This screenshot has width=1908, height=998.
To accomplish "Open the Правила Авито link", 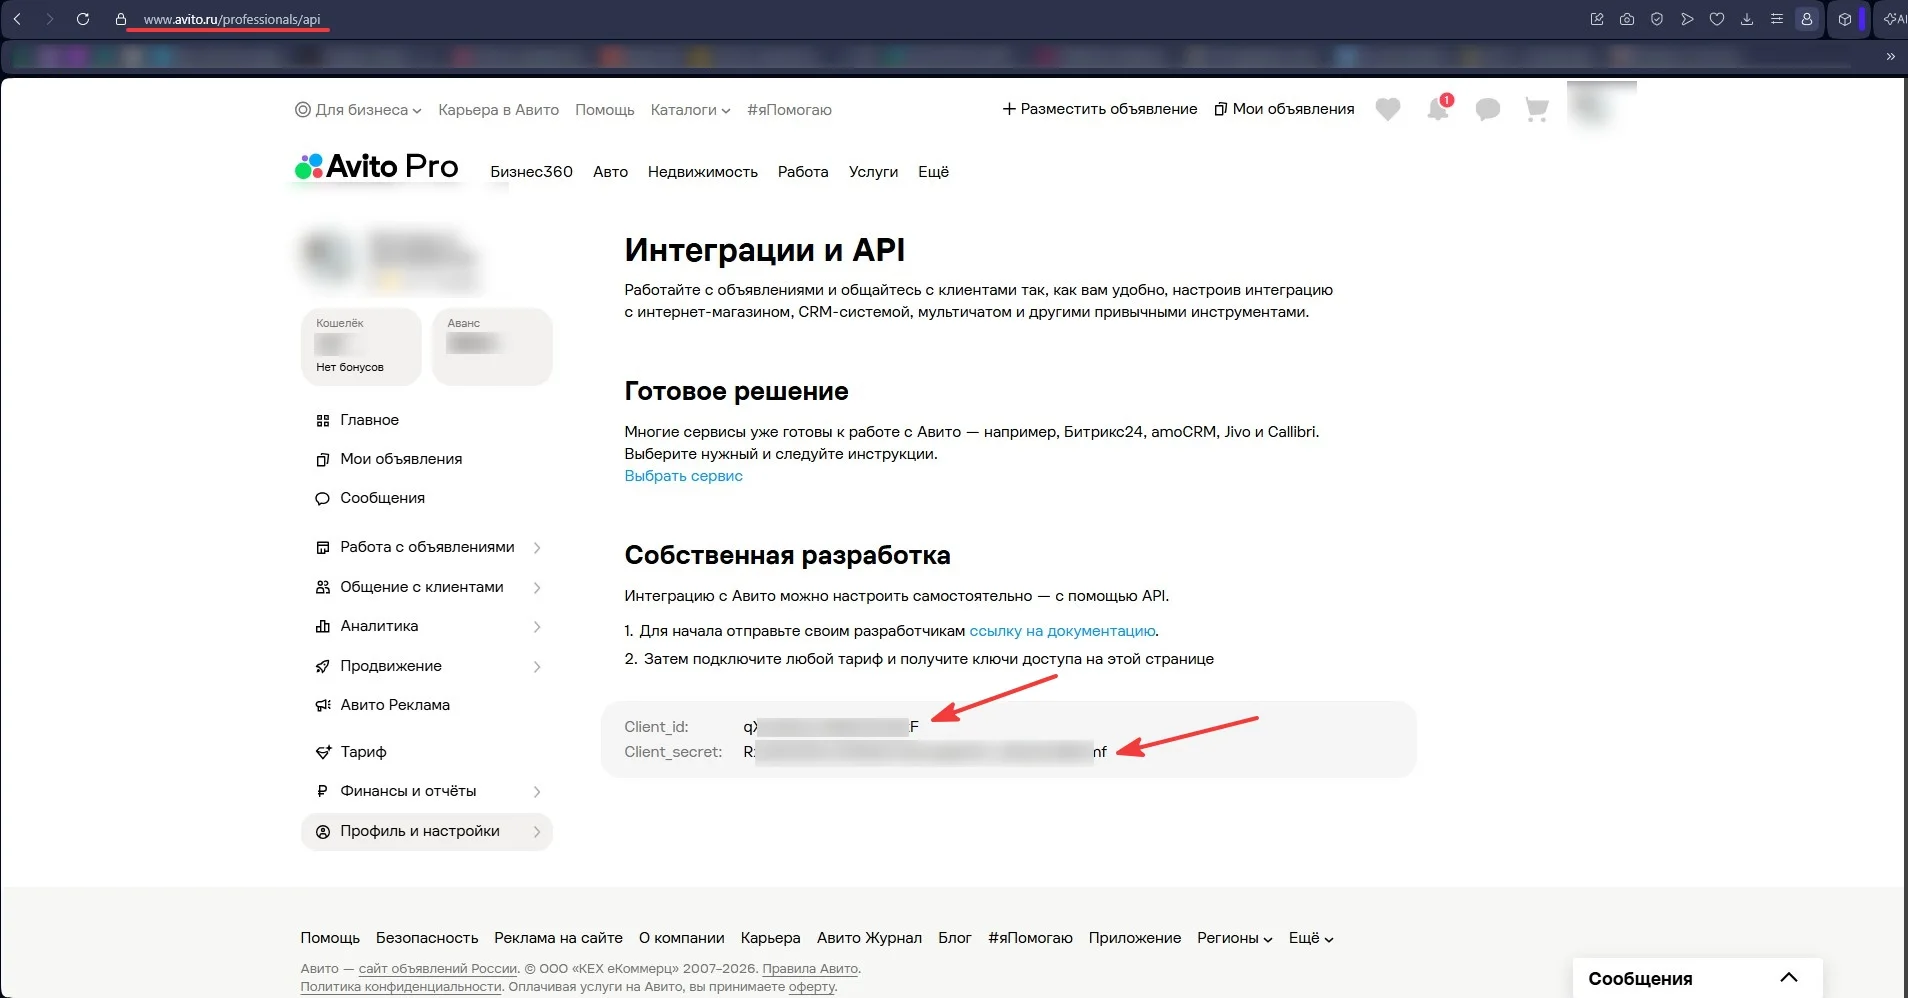I will coord(810,969).
